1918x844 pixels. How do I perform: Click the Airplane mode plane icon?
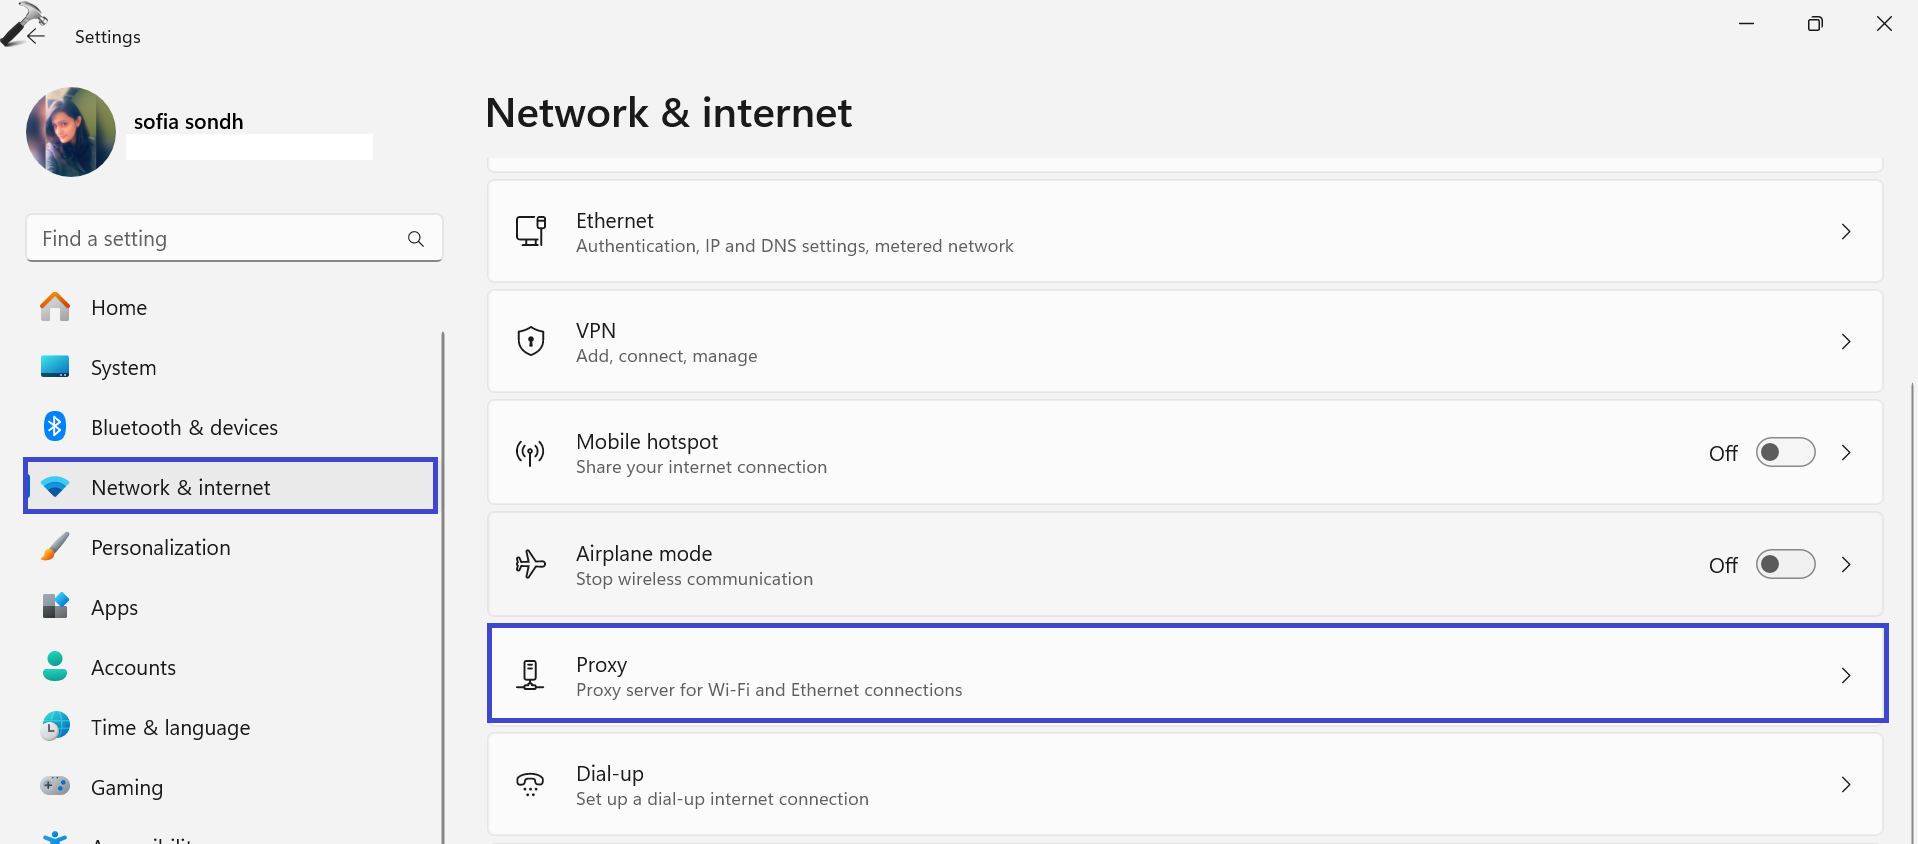click(x=530, y=565)
